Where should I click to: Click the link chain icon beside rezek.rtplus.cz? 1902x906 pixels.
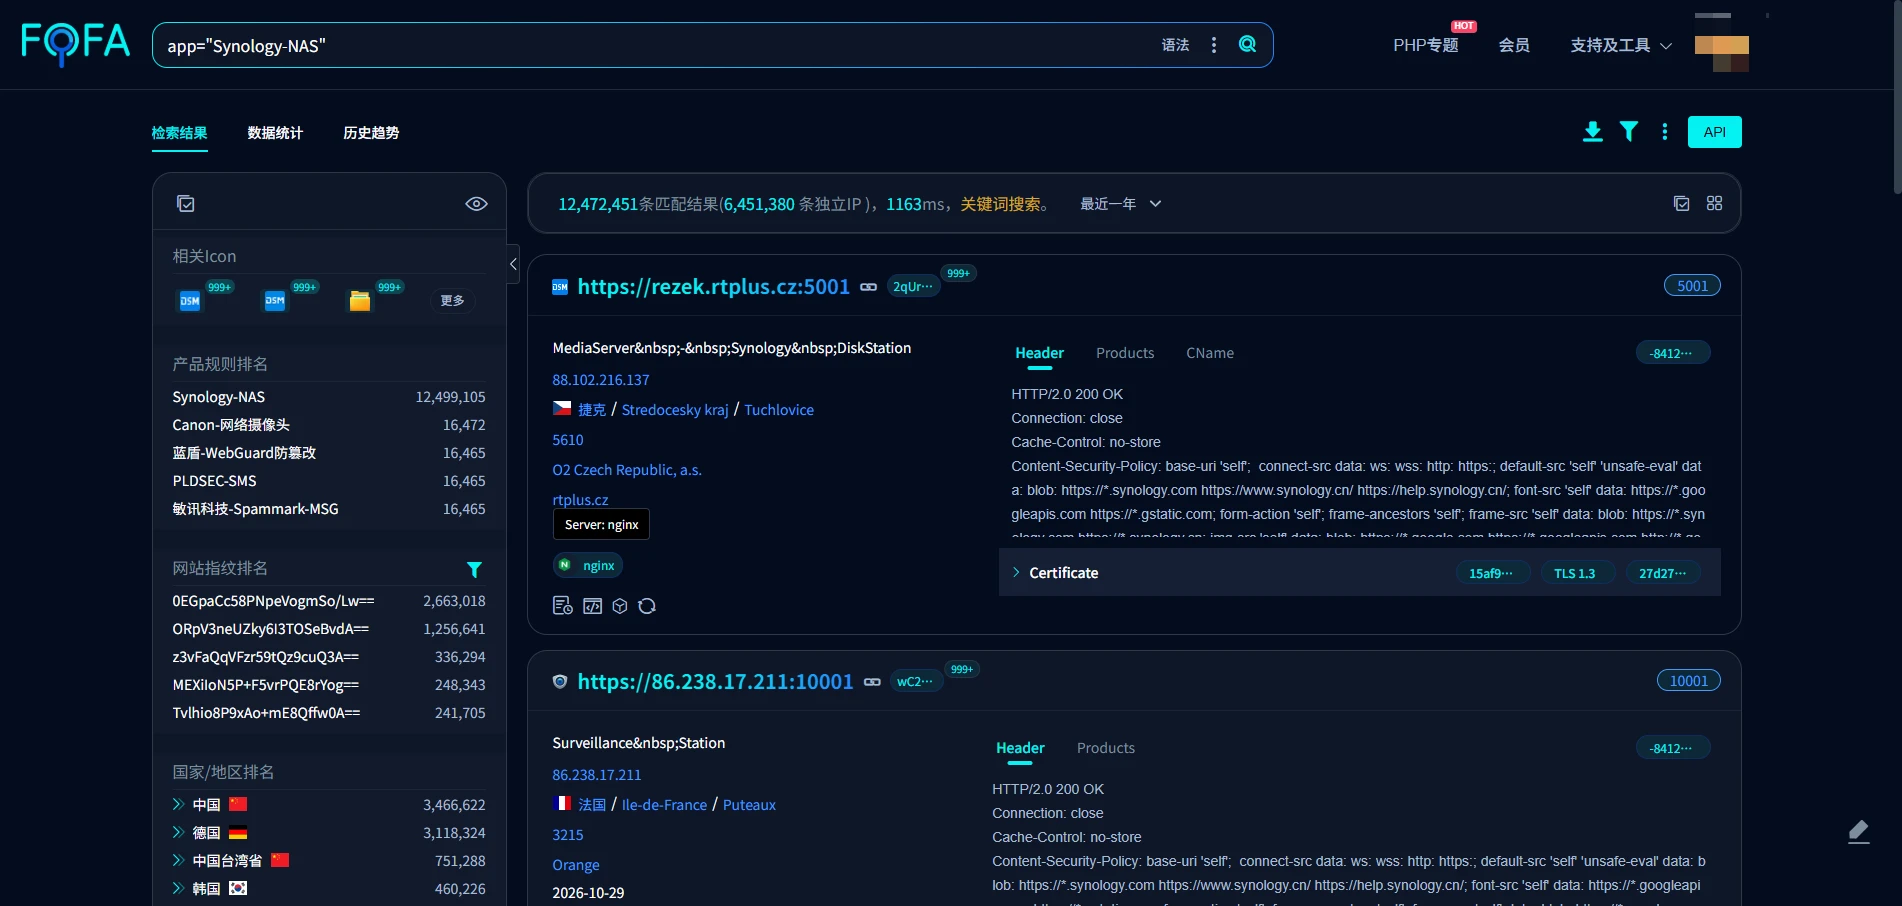pos(869,287)
